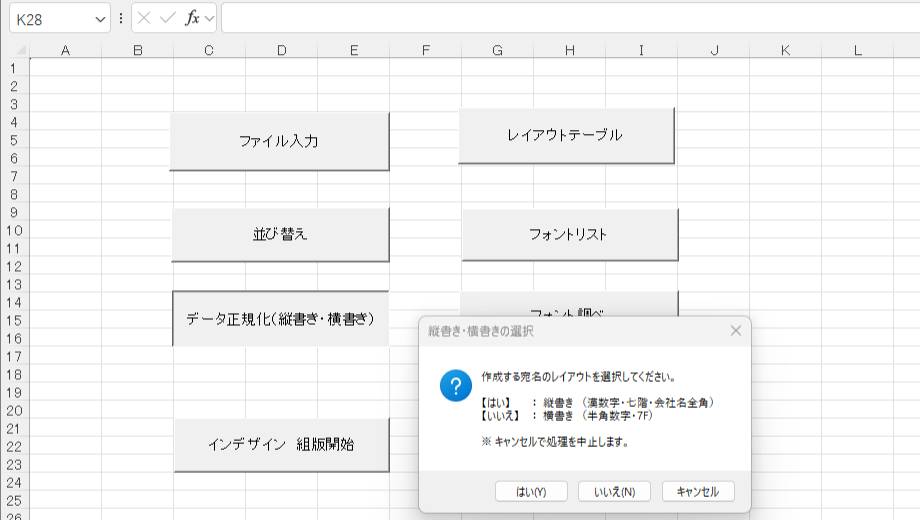Select column K header
Viewport: 920px width, 520px height.
point(785,50)
